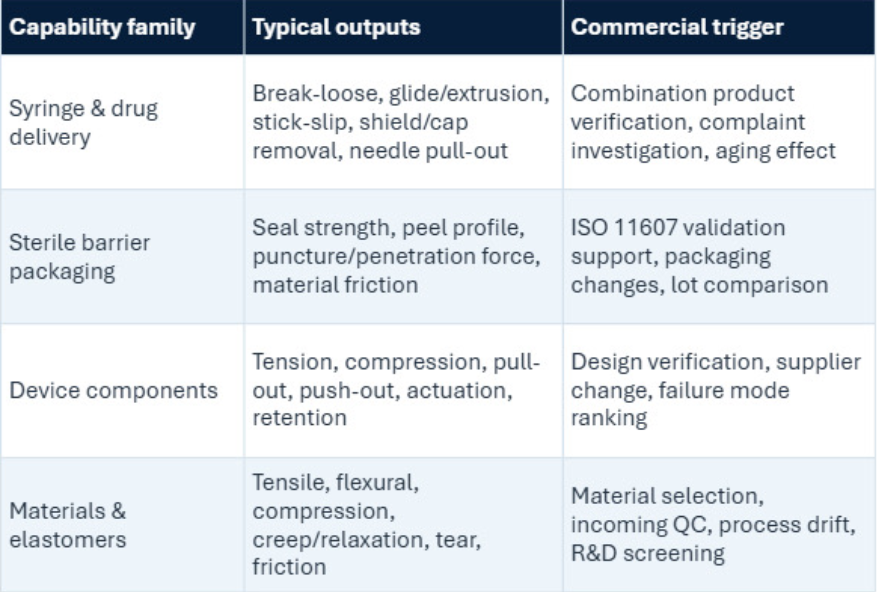
Task: Select the Combination product verification cell
Action: point(719,122)
